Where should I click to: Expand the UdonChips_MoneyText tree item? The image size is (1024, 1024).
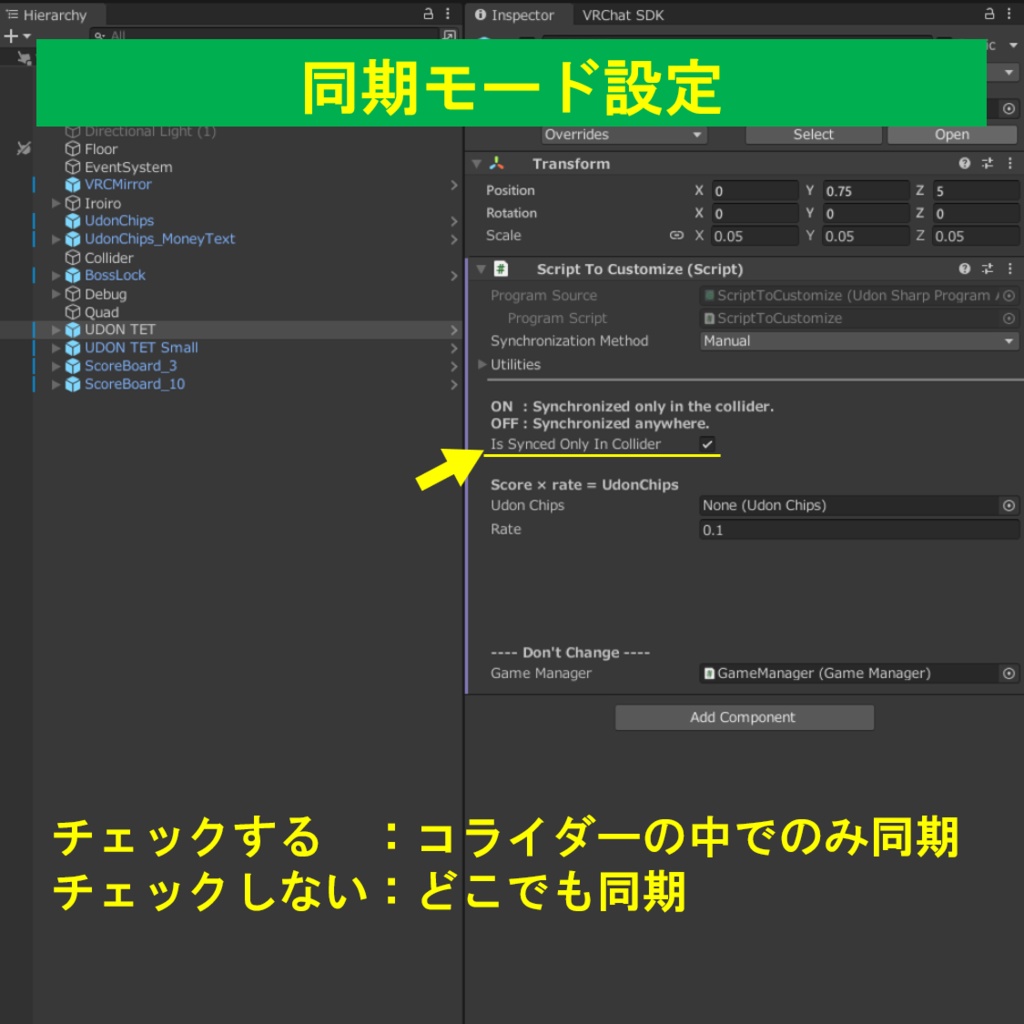coord(56,239)
